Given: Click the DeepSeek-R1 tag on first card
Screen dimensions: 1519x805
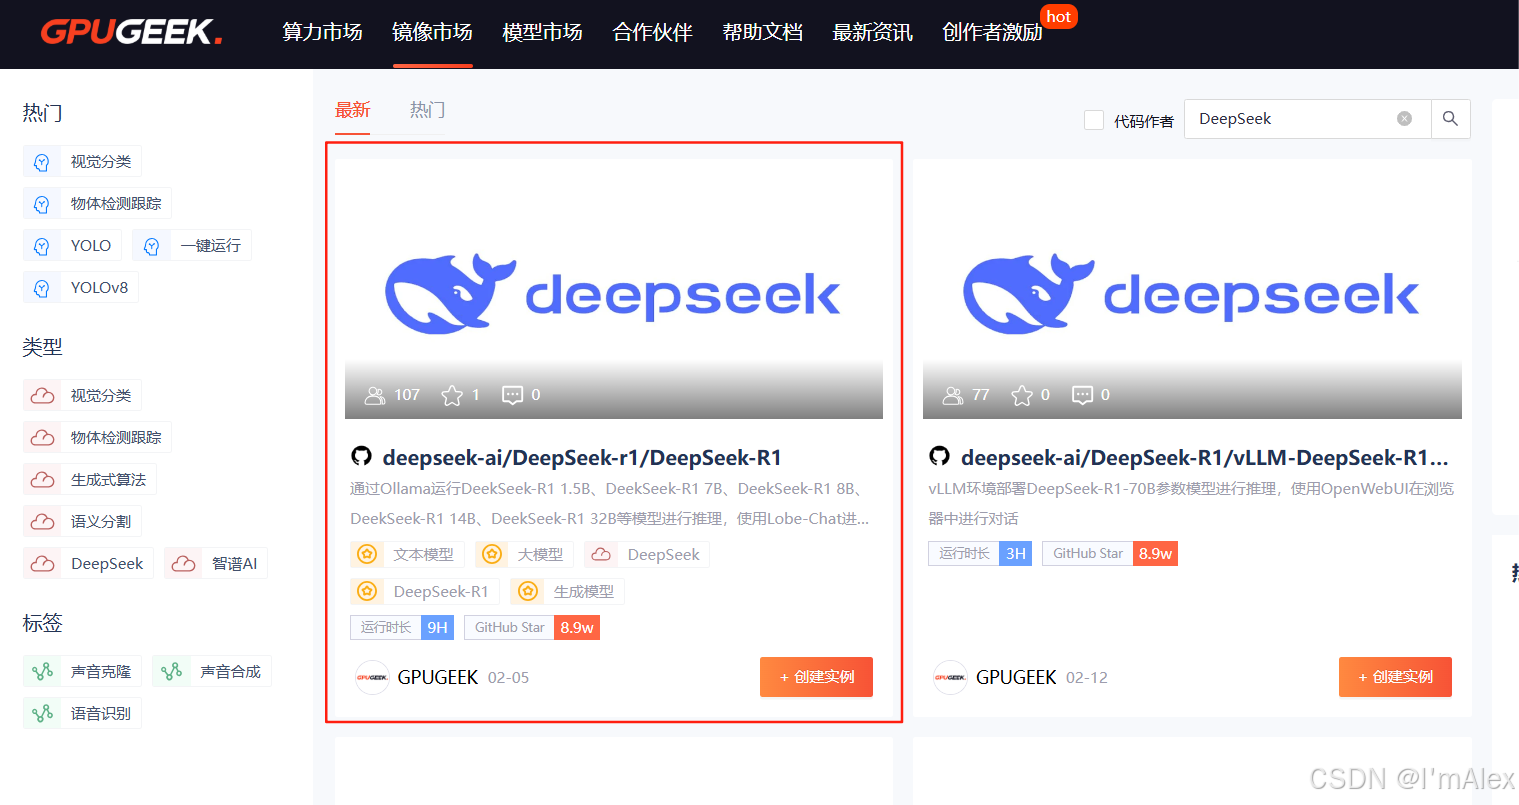Looking at the screenshot, I should pos(425,591).
